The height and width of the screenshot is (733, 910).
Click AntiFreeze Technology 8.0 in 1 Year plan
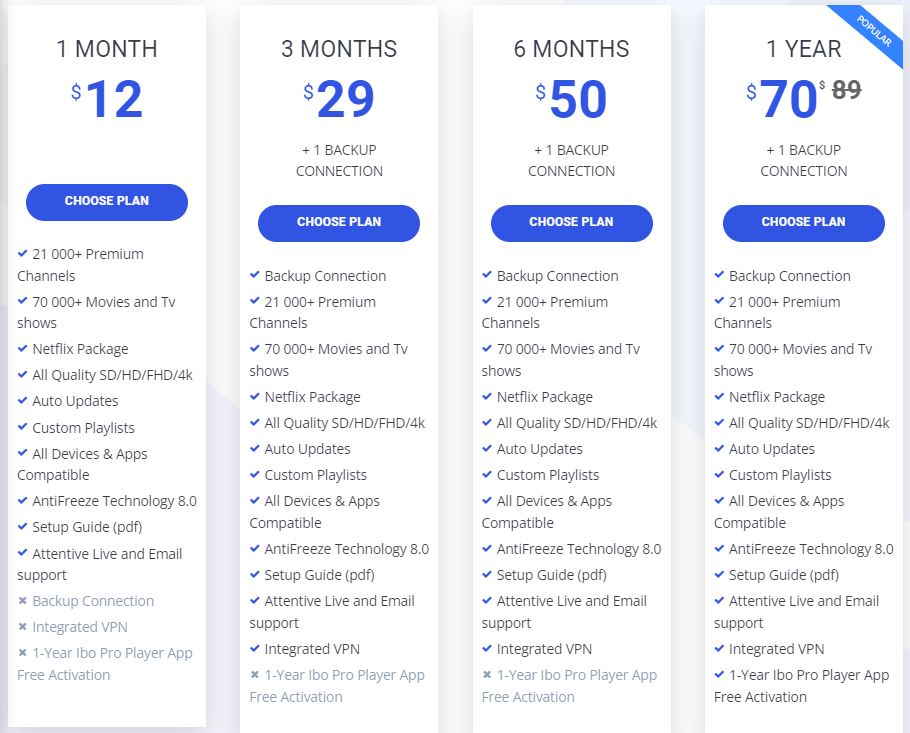point(811,549)
